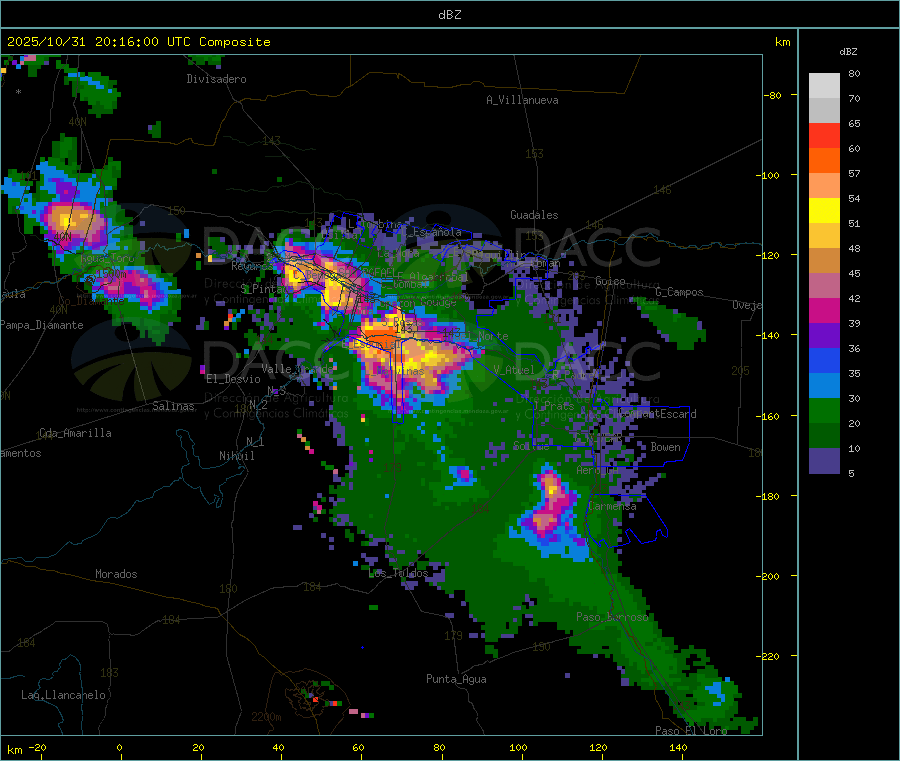The image size is (900, 761).
Task: Click the 'Carmensa' place label
Action: [612, 506]
